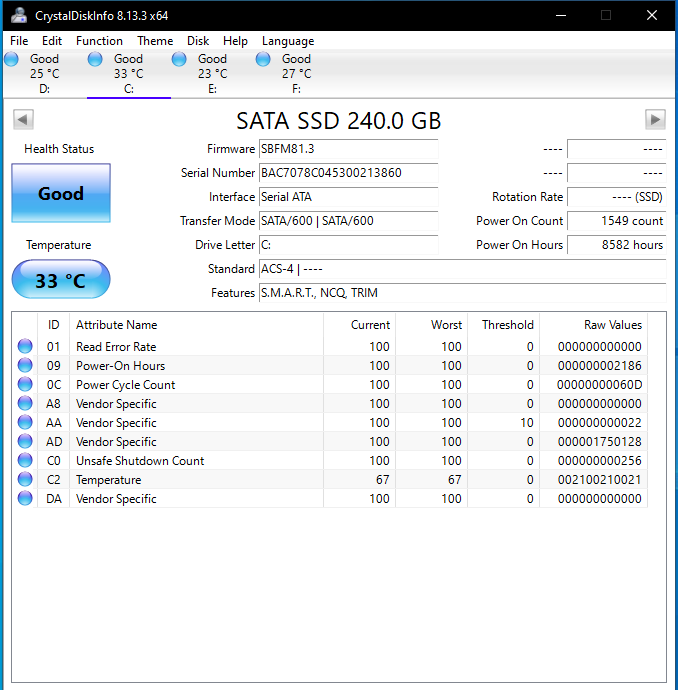This screenshot has height=690, width=678.
Task: Click status orb for Power Cycle Count row
Action: pos(25,384)
